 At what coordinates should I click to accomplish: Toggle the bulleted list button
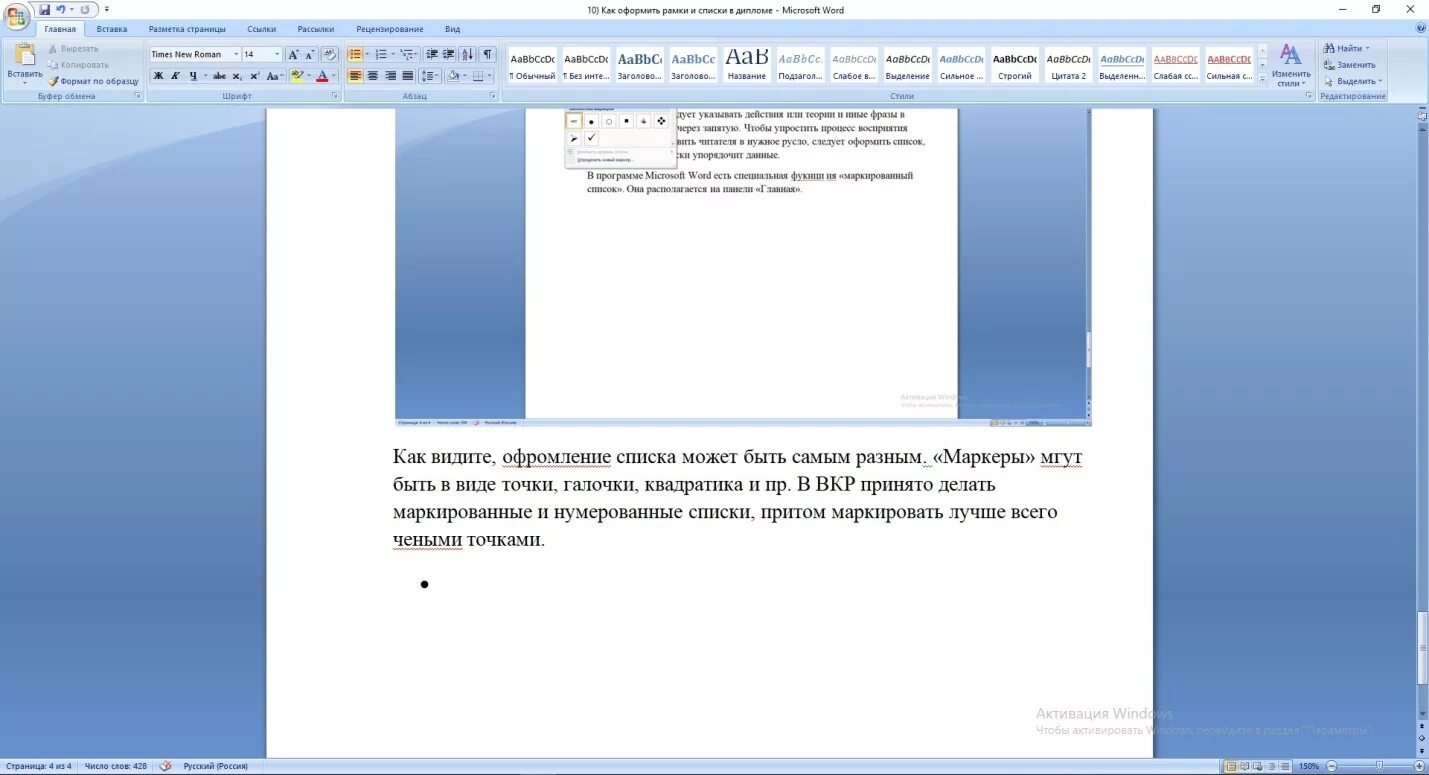tap(355, 55)
